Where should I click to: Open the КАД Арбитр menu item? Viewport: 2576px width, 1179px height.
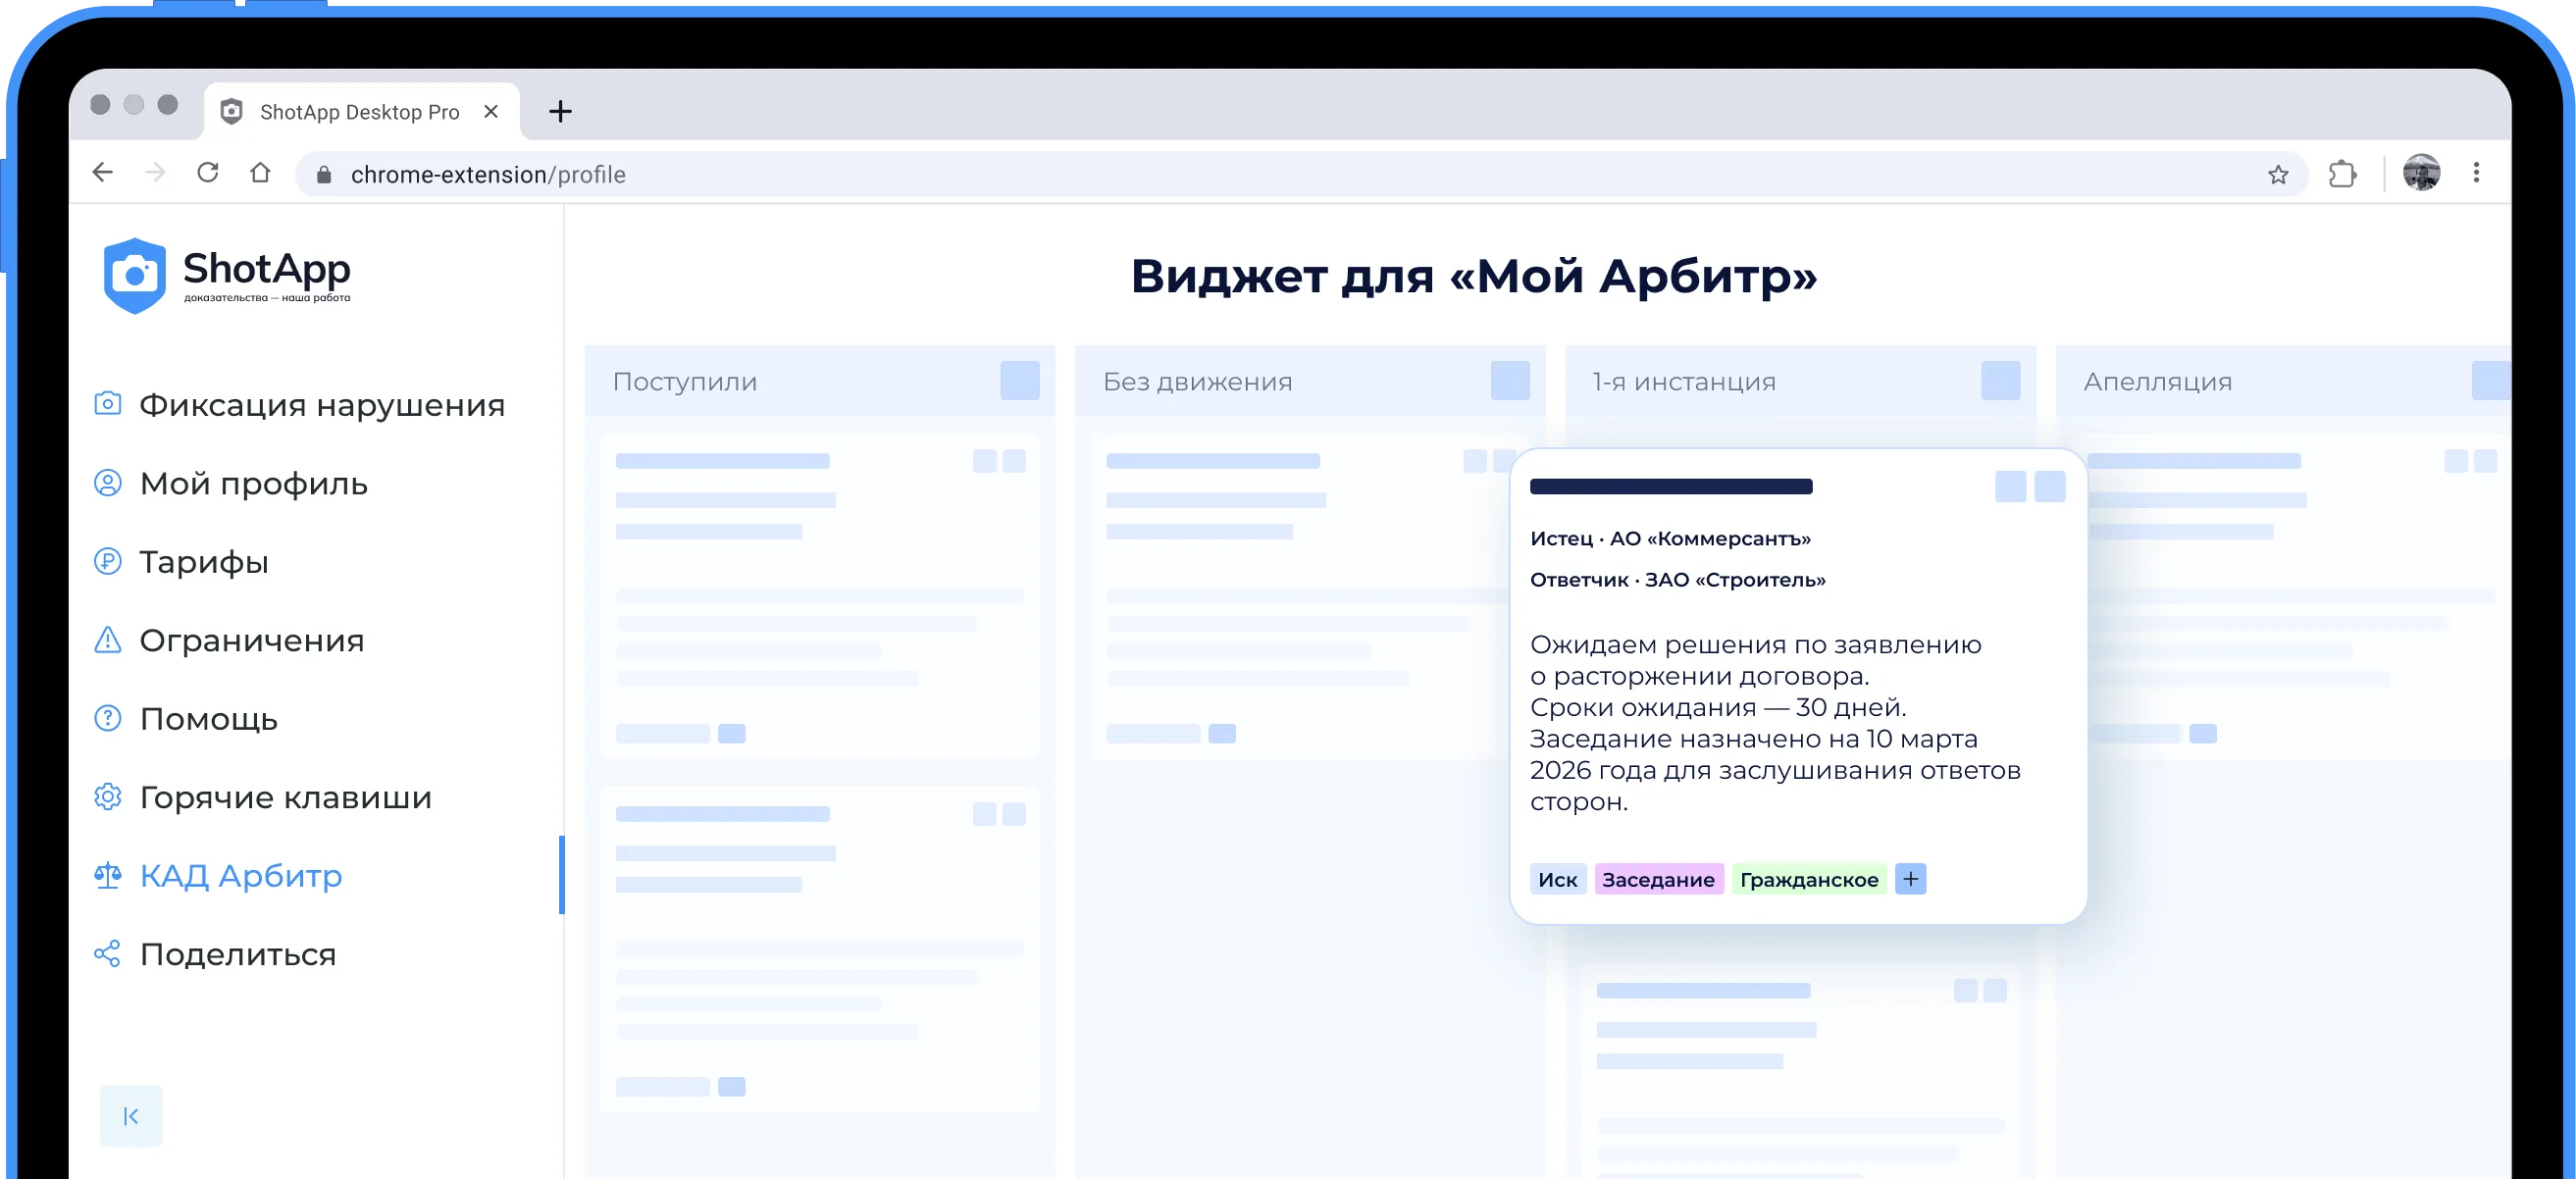[x=240, y=875]
